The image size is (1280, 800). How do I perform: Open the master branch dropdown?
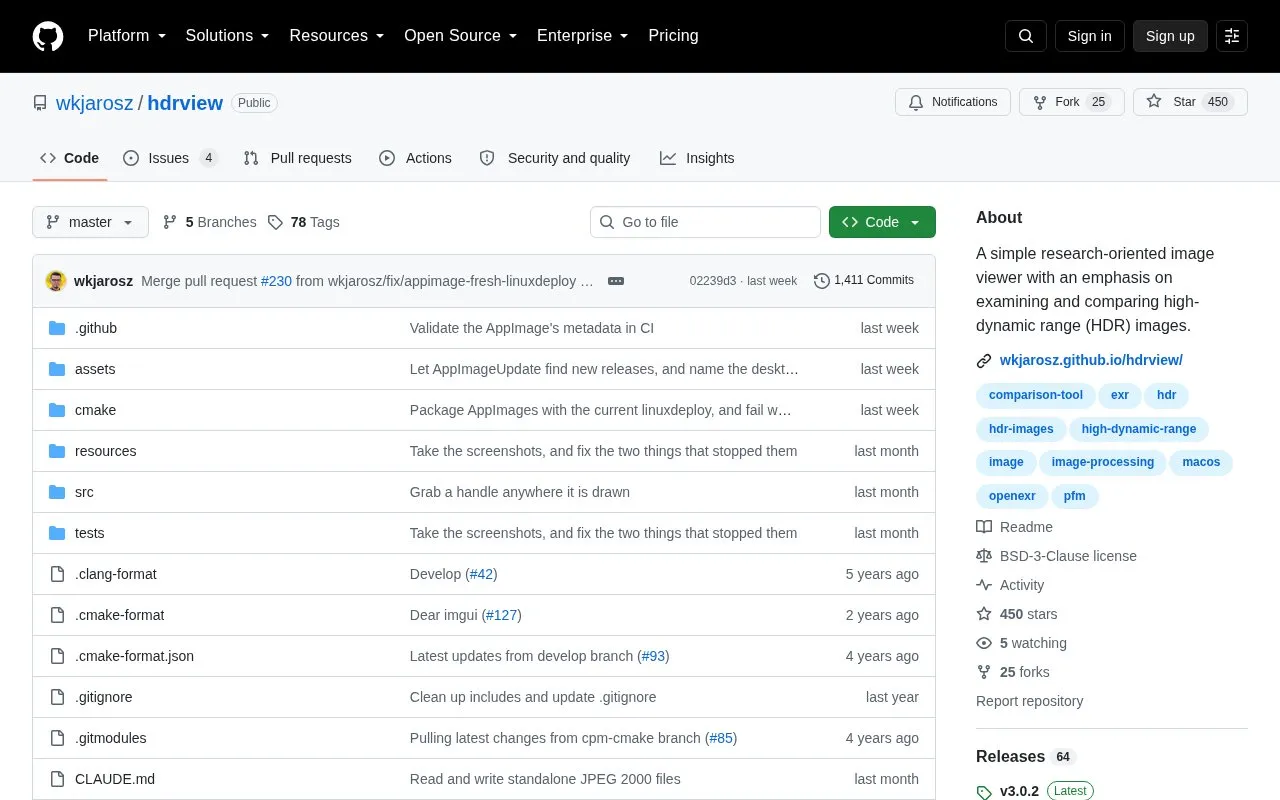[90, 222]
